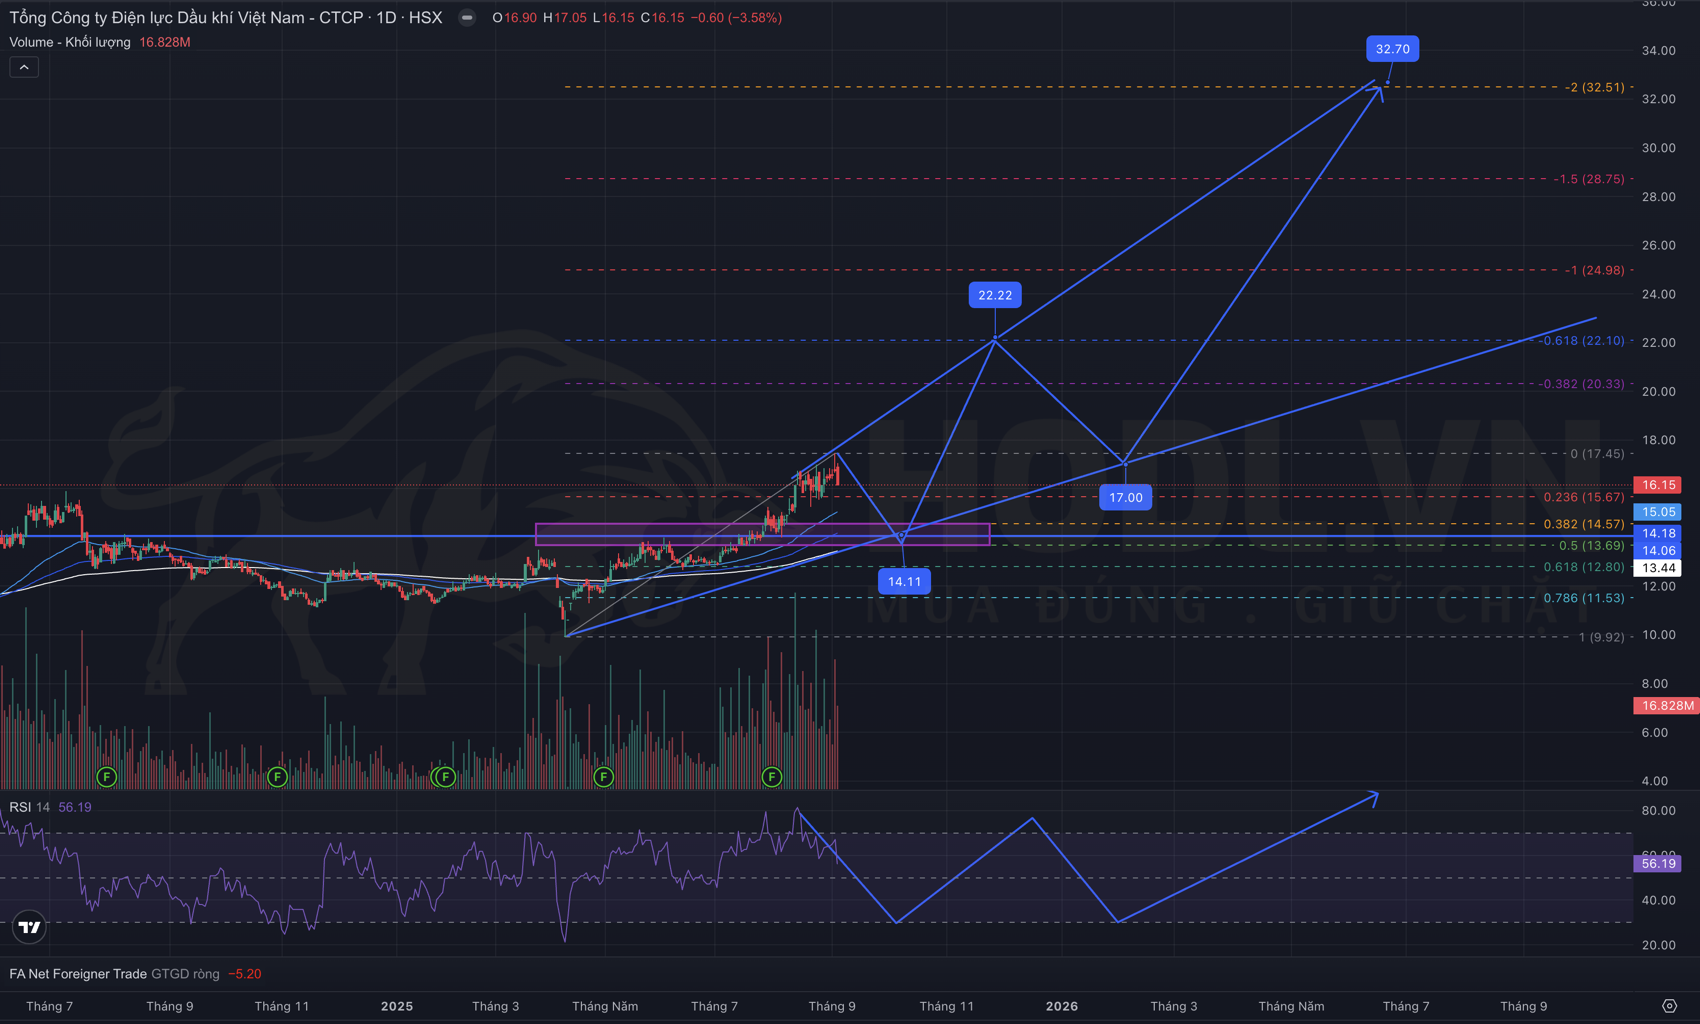Select the RSI 14 indicator legend
Screen dimensions: 1700x1024
coord(29,807)
